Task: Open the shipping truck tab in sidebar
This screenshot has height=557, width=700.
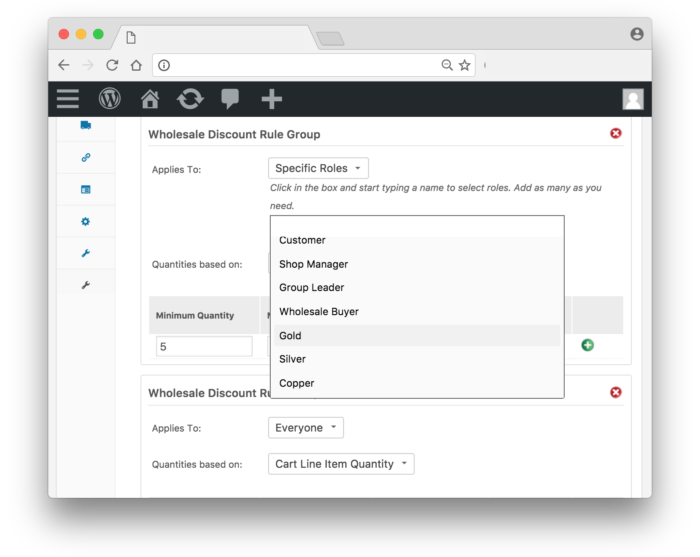Action: (x=85, y=125)
